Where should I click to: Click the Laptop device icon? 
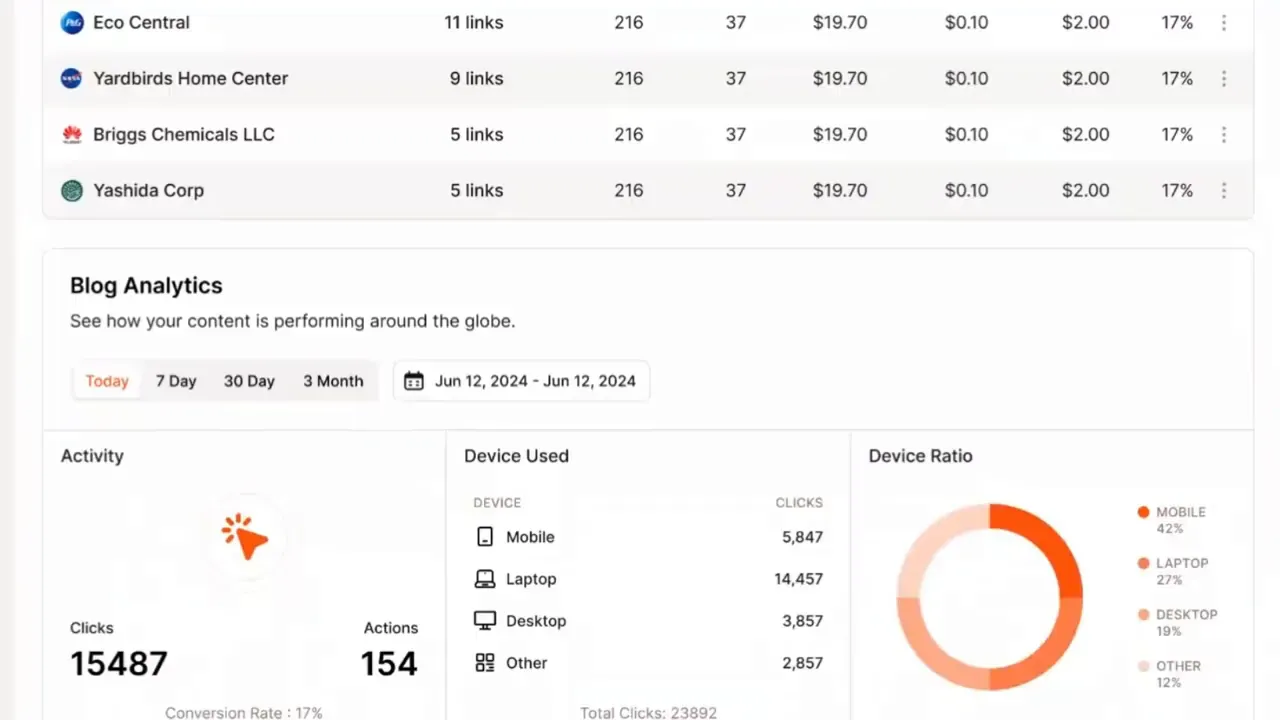[483, 578]
